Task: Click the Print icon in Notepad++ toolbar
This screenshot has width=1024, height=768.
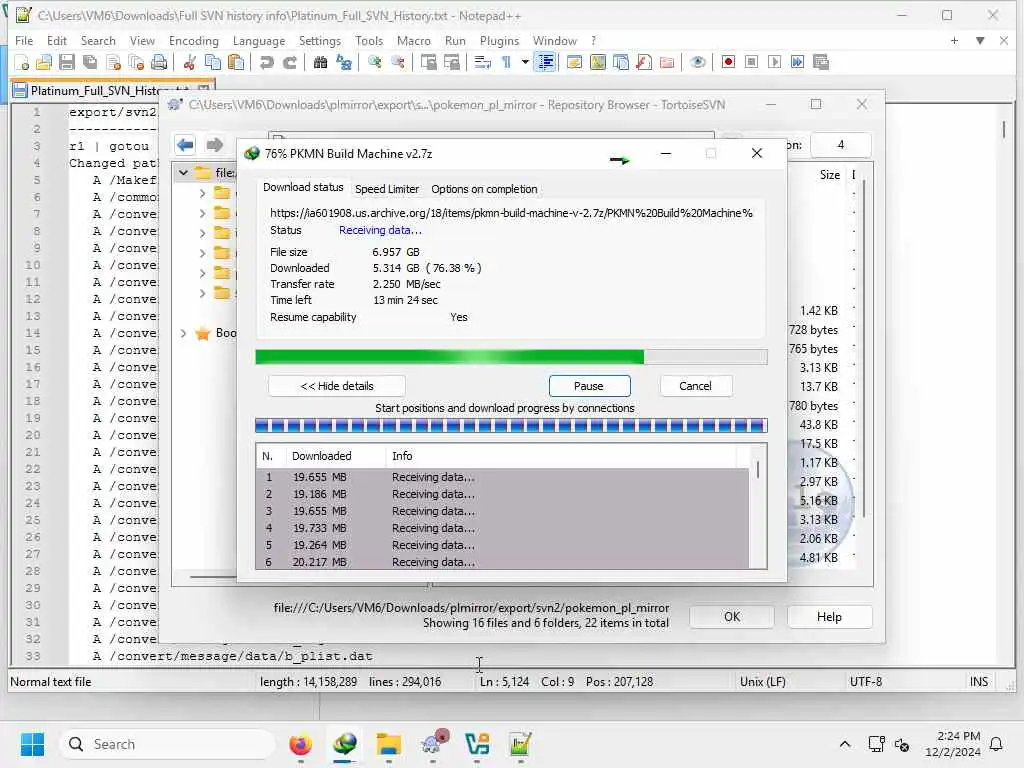Action: point(159,63)
